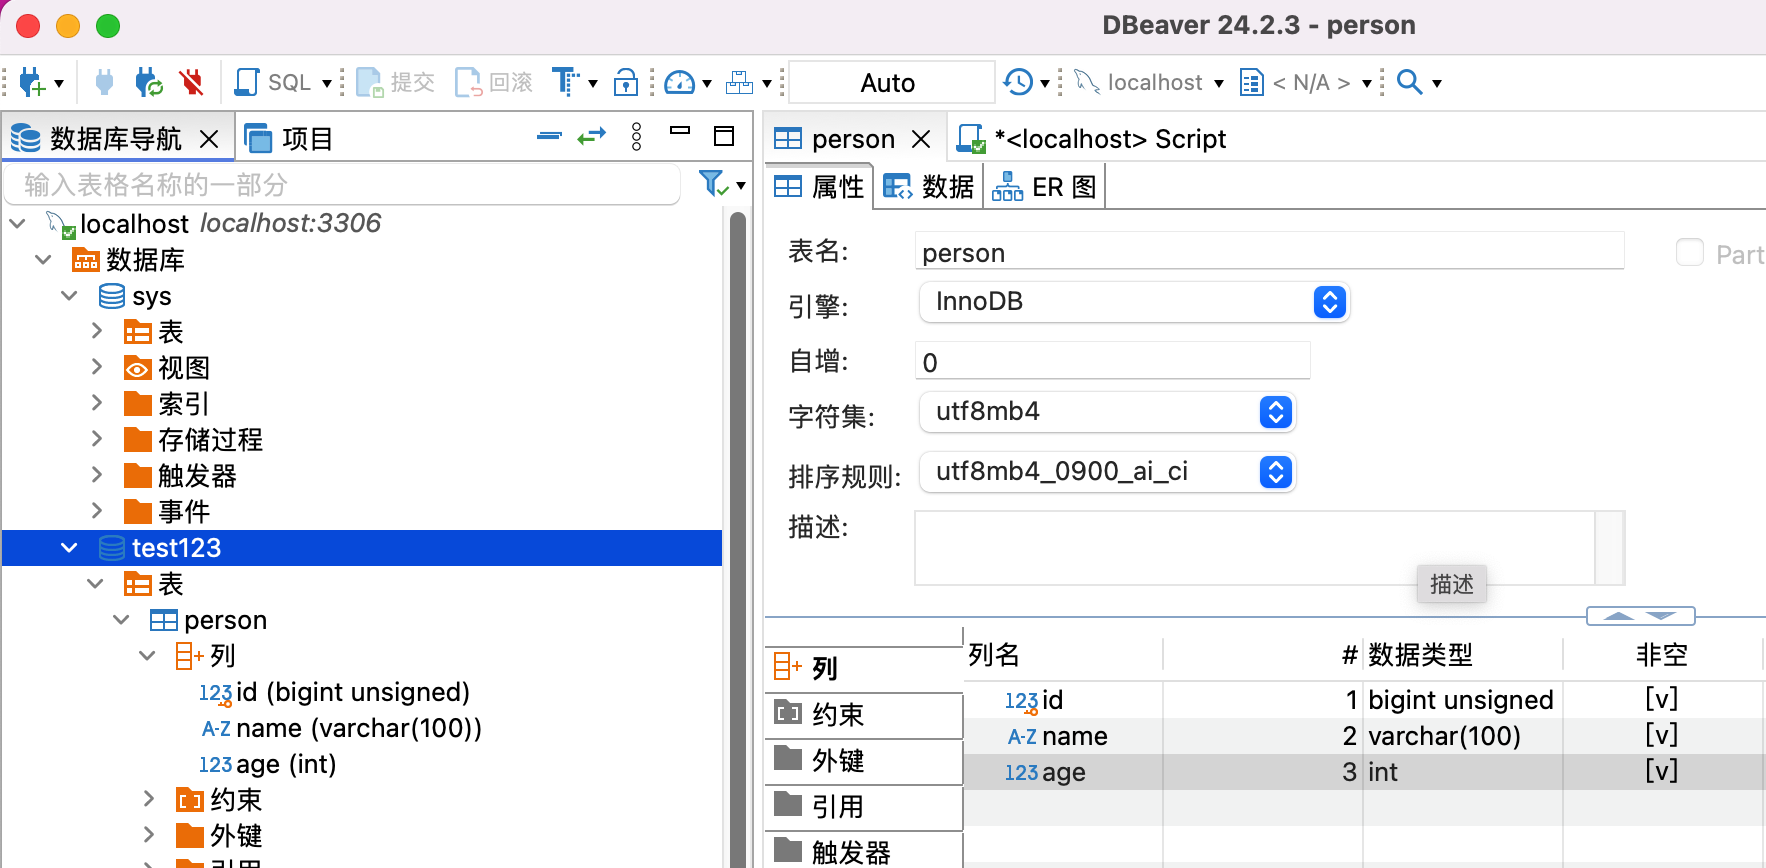Click the 提交 commit button
1766x868 pixels.
click(395, 82)
